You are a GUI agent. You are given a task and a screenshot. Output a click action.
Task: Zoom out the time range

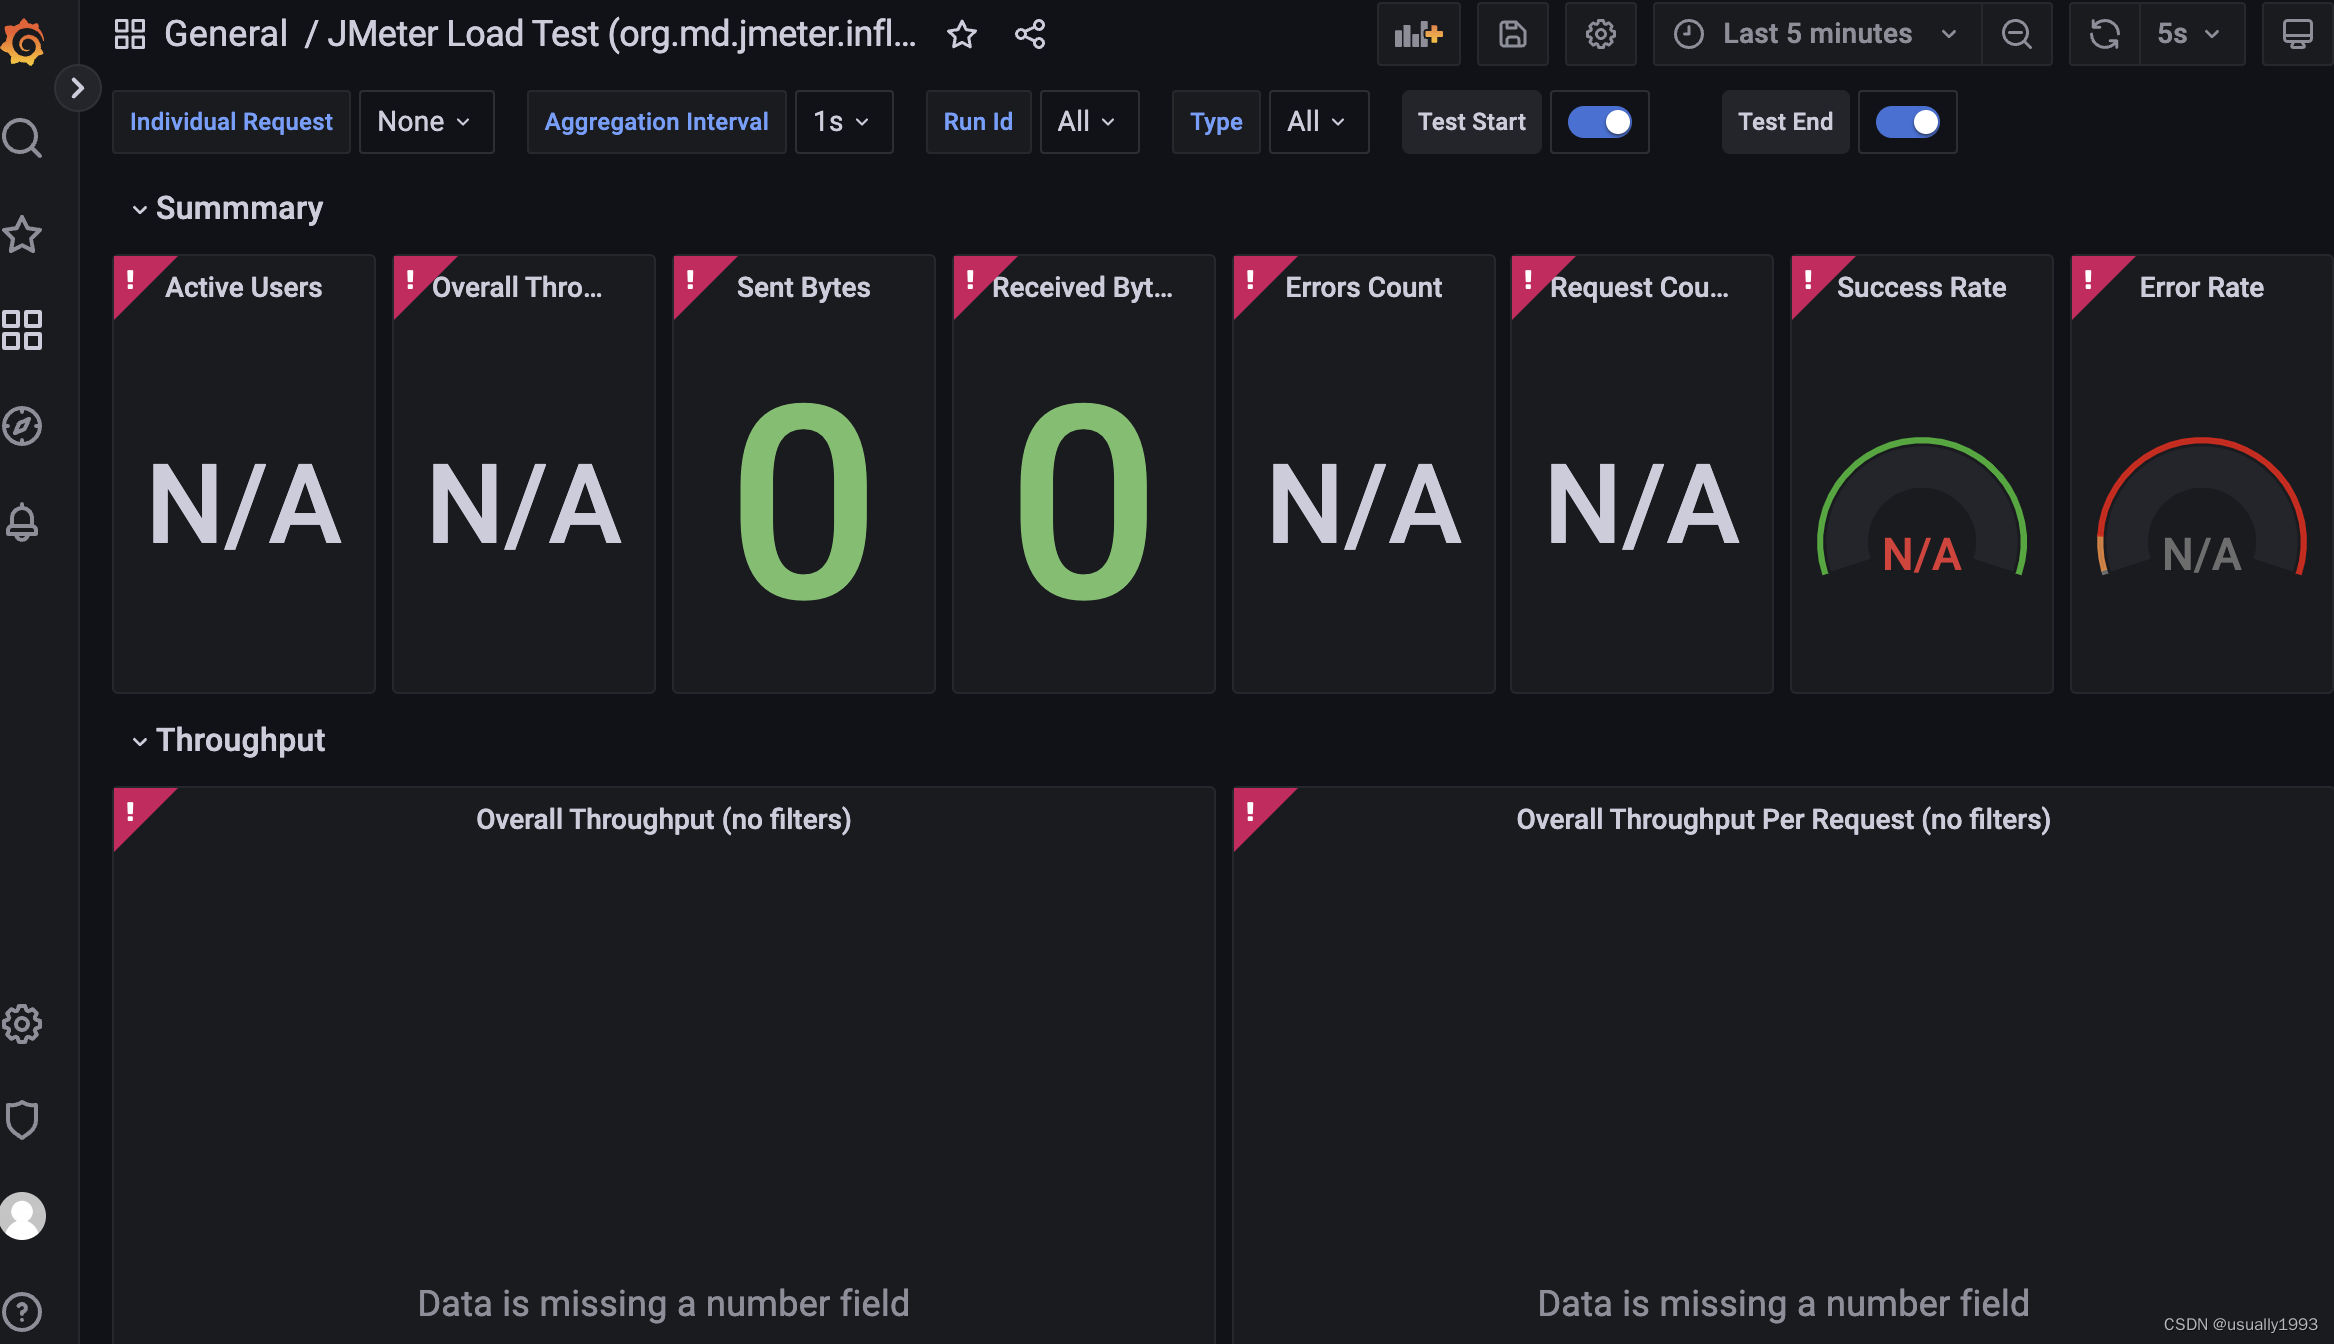point(2017,34)
